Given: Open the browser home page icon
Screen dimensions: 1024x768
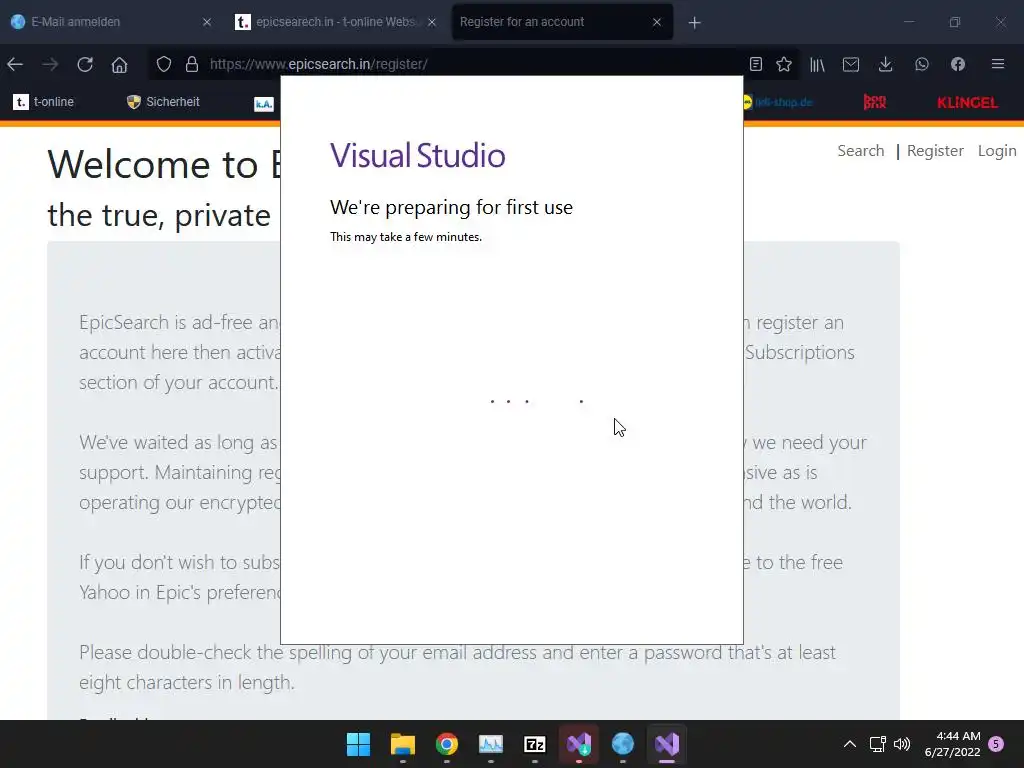Looking at the screenshot, I should (x=120, y=64).
